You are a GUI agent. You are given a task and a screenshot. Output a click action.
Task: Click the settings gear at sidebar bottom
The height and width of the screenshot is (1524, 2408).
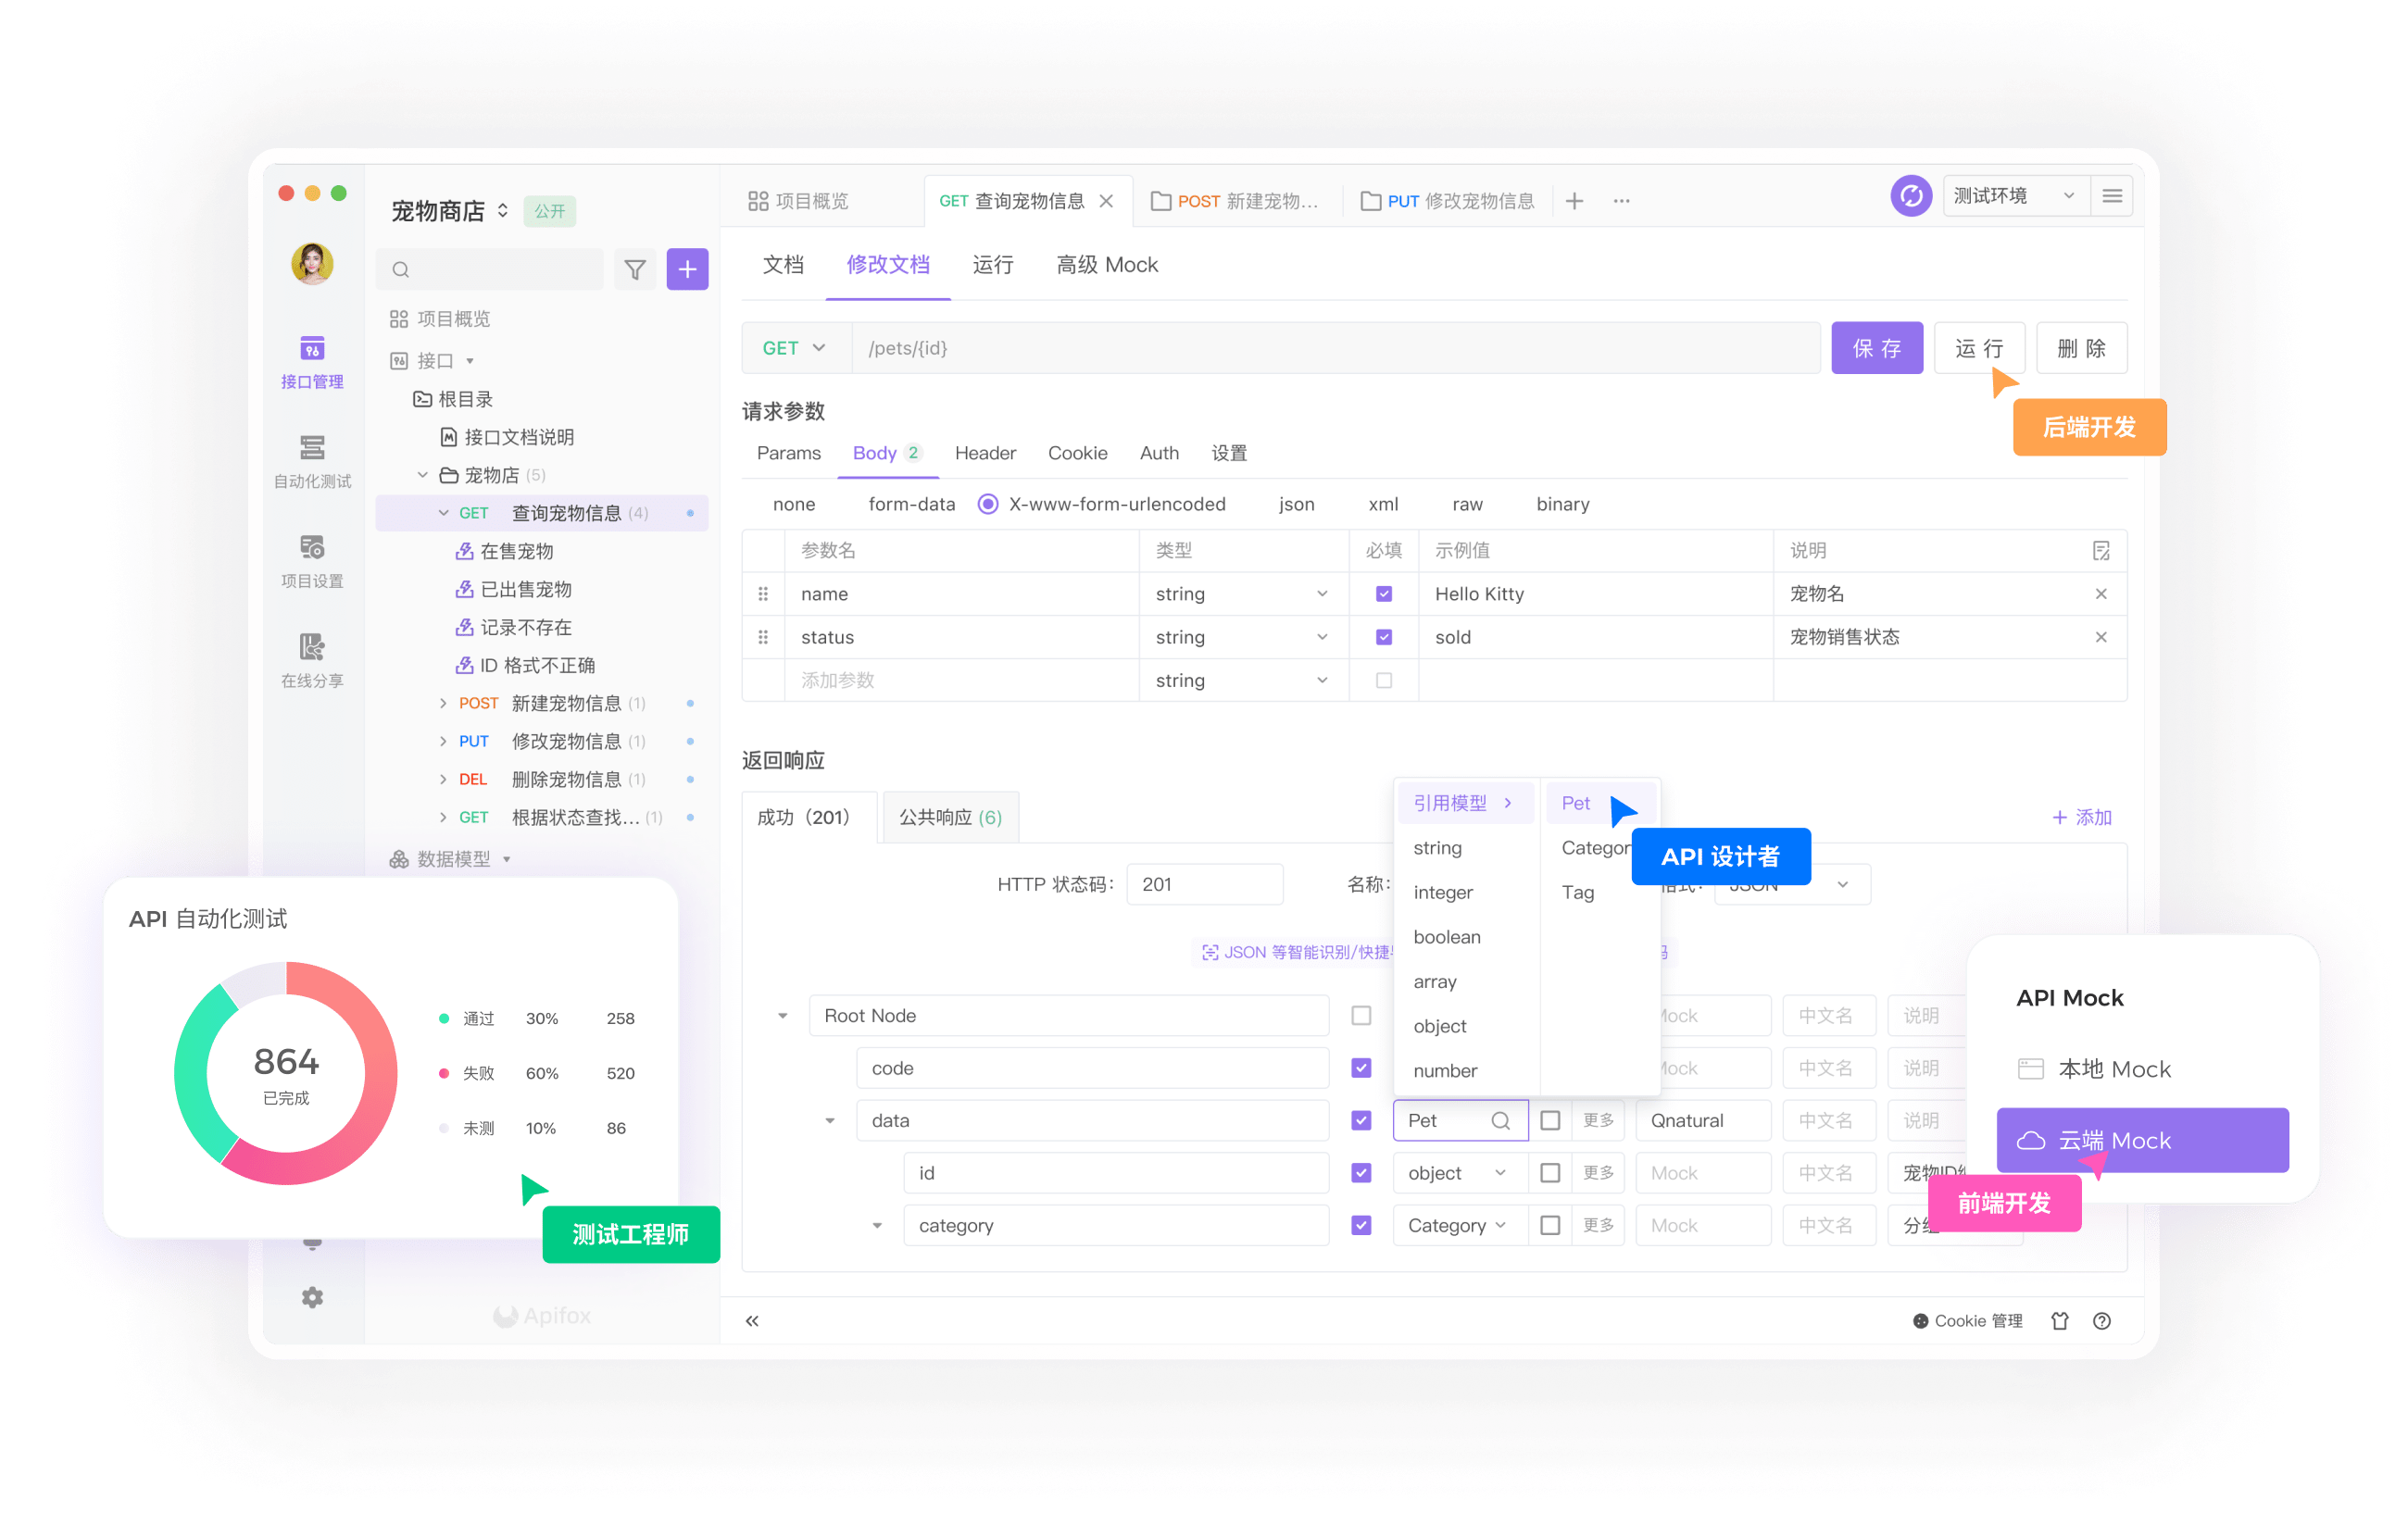[312, 1297]
